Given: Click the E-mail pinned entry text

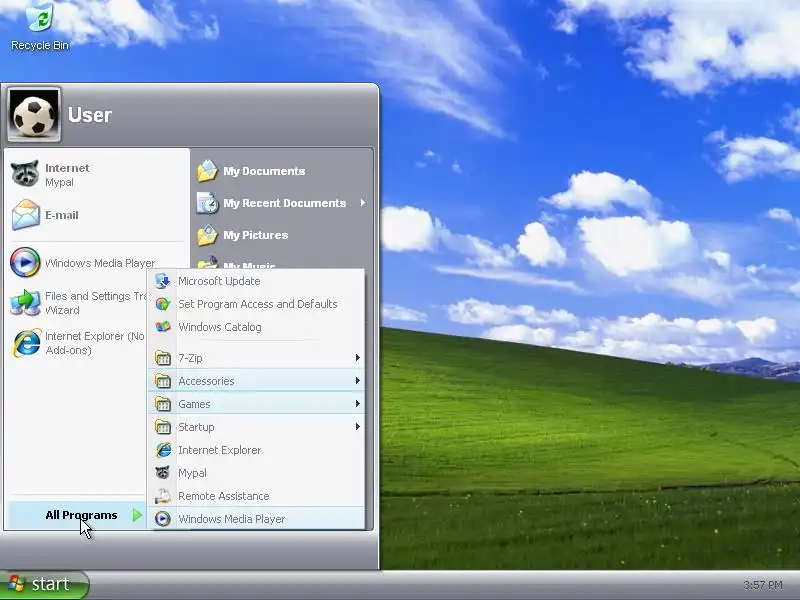Looking at the screenshot, I should tap(62, 215).
